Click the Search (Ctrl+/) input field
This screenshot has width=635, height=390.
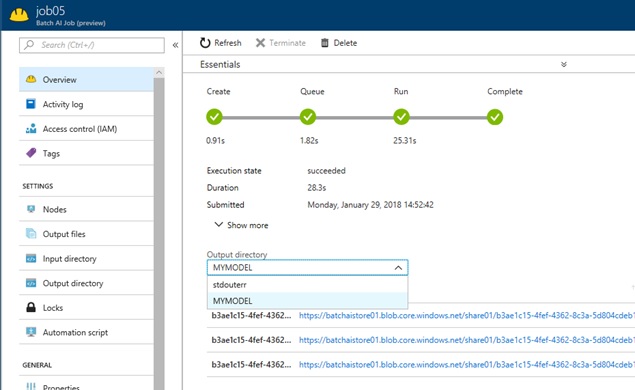point(92,45)
